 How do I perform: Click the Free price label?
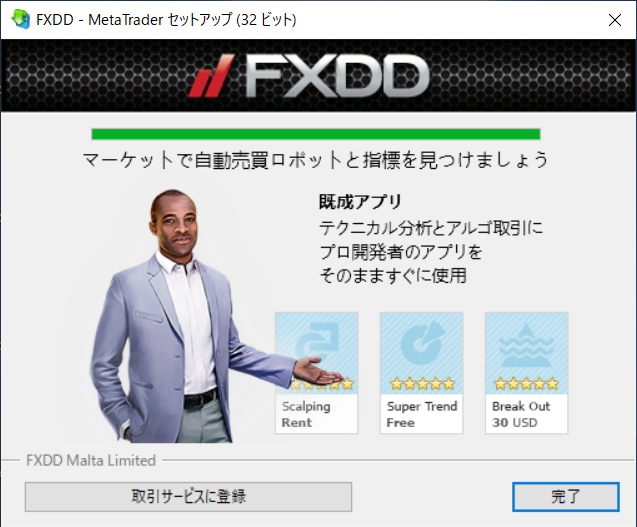pos(401,423)
